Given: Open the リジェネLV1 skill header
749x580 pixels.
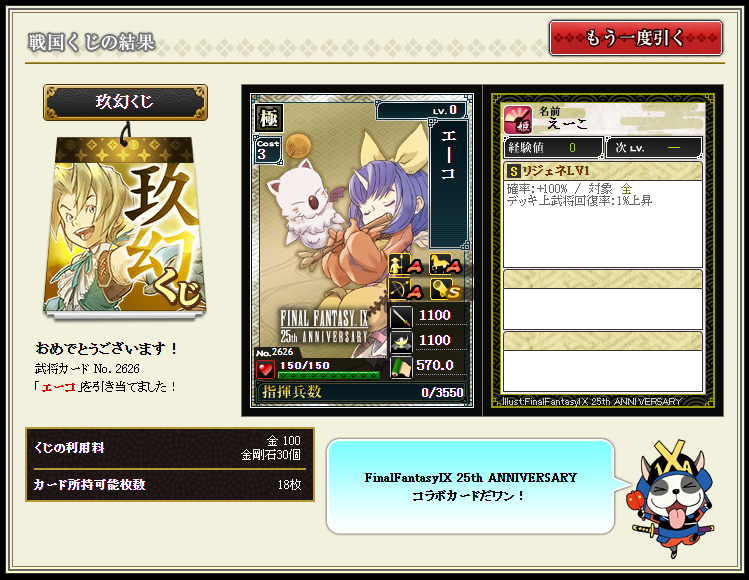Looking at the screenshot, I should (603, 171).
